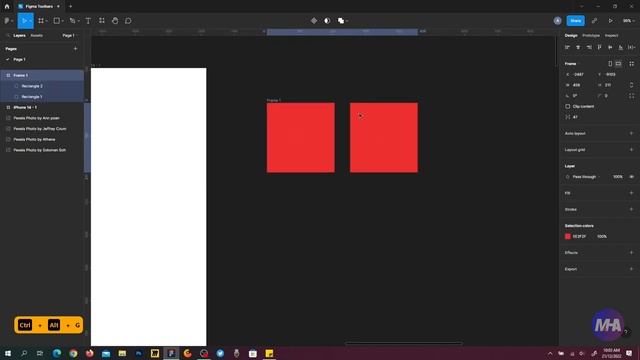Select the Comment tool

pyautogui.click(x=128, y=21)
